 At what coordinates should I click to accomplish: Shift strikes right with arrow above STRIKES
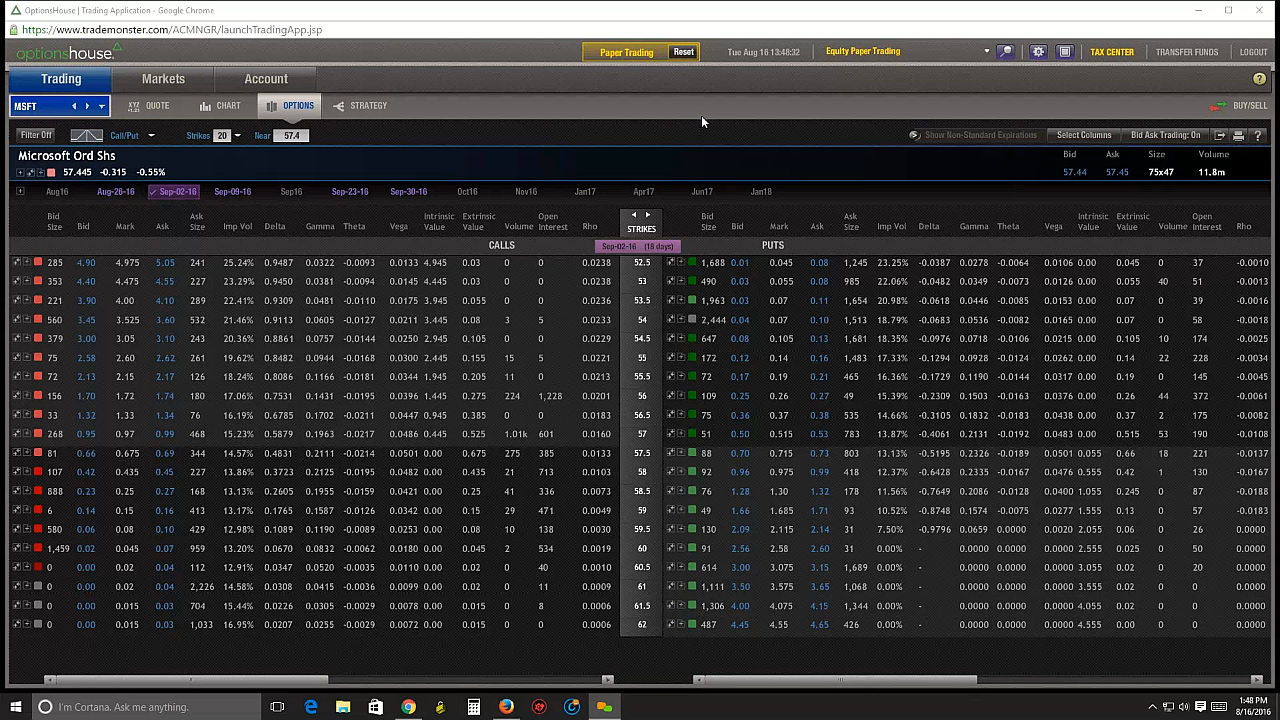coord(647,215)
